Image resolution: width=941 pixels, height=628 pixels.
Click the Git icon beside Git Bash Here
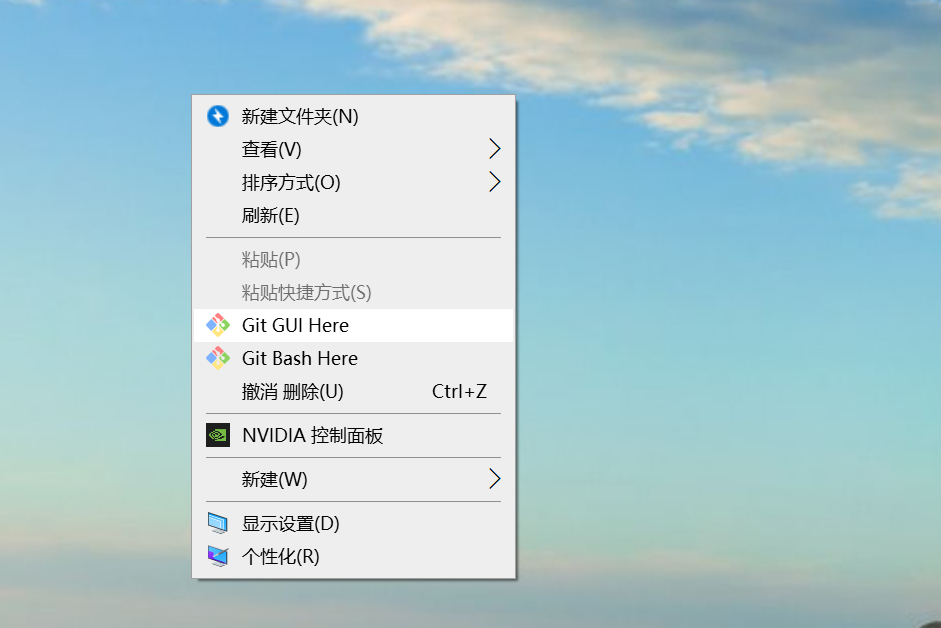tap(218, 358)
